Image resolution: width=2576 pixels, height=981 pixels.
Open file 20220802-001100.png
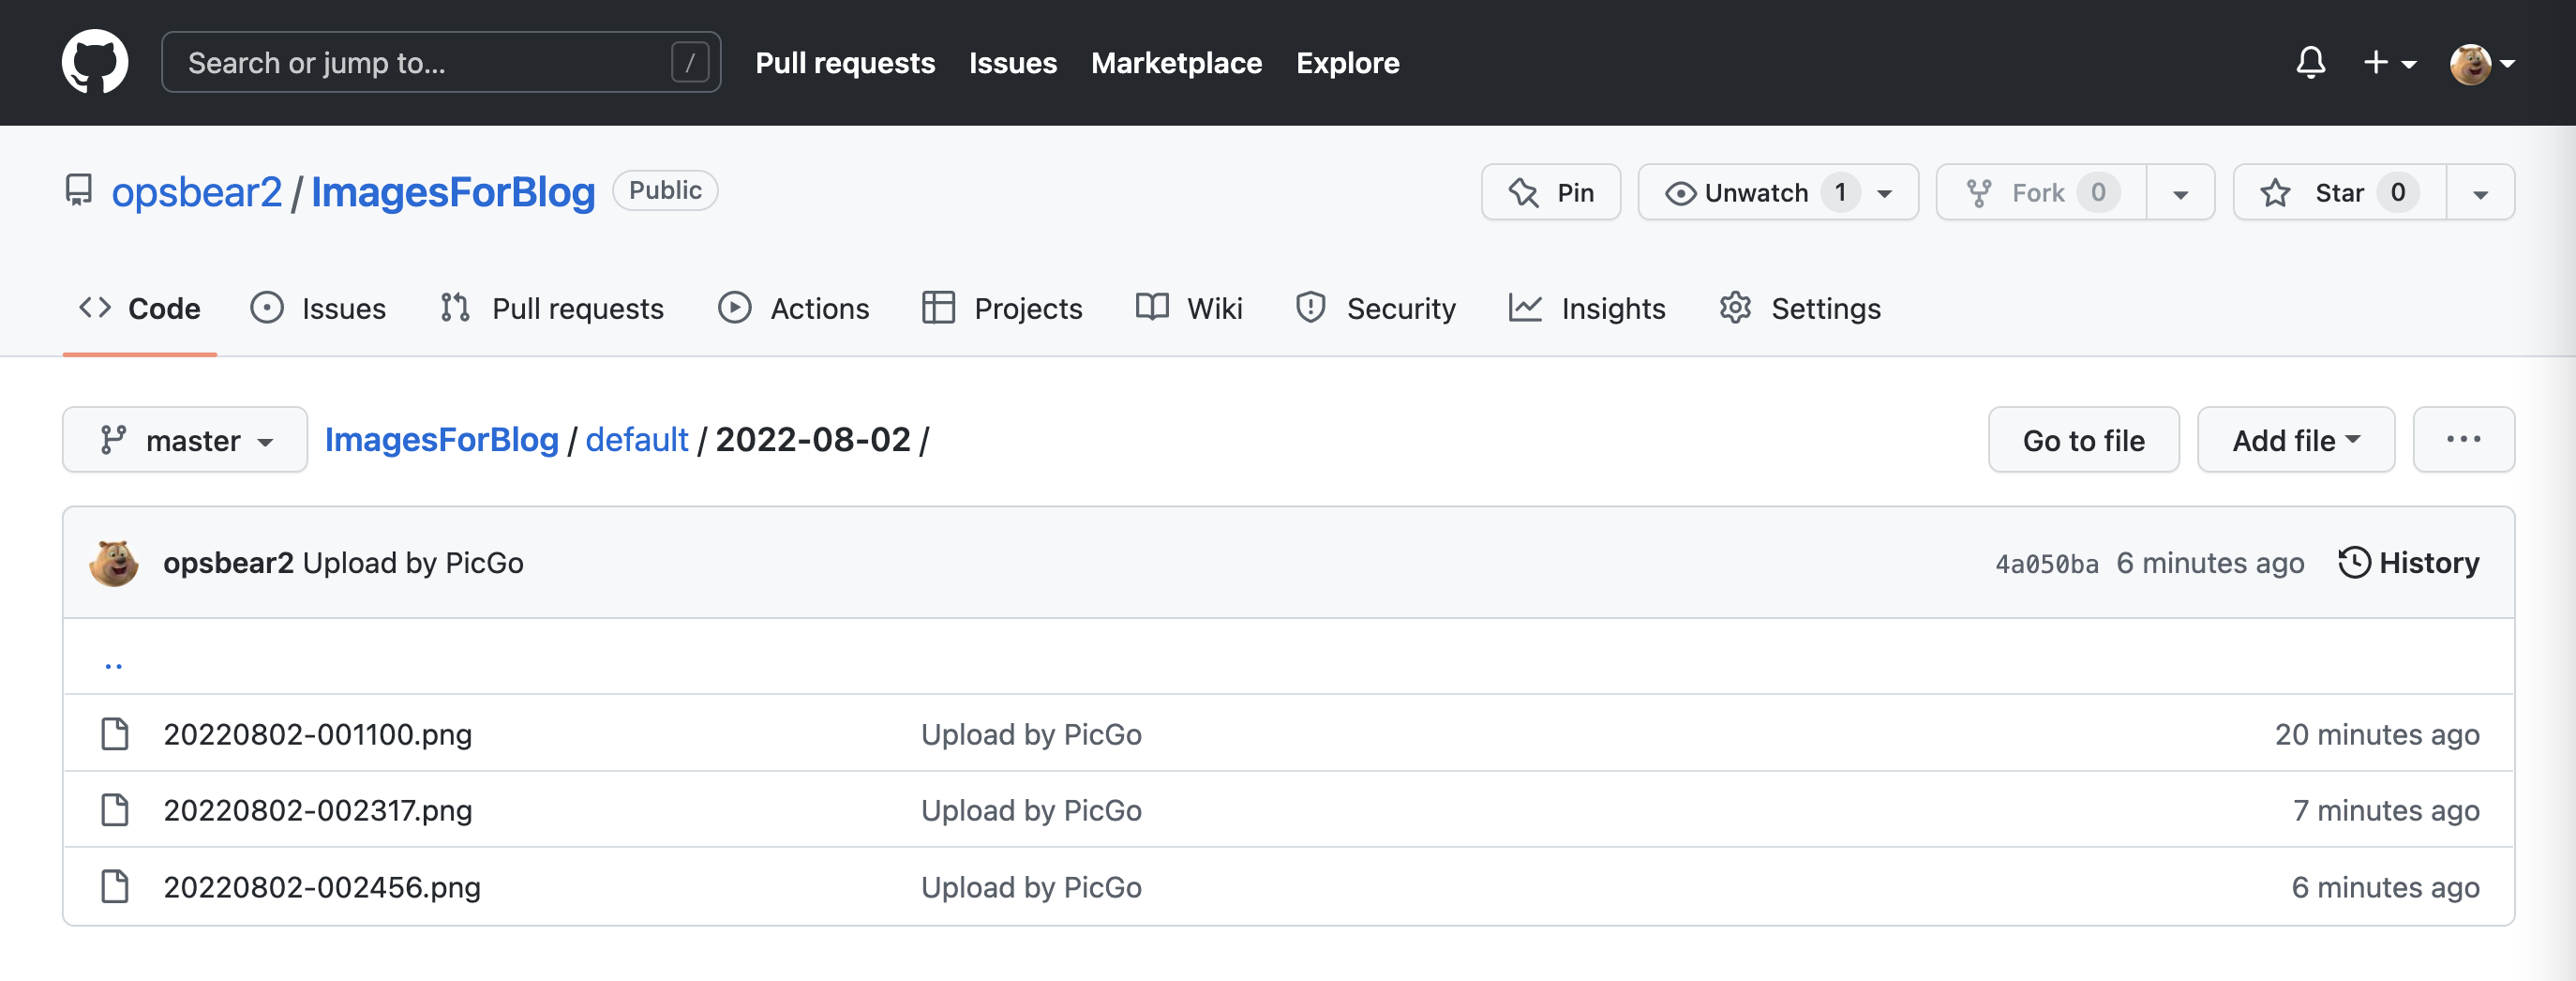pos(317,734)
